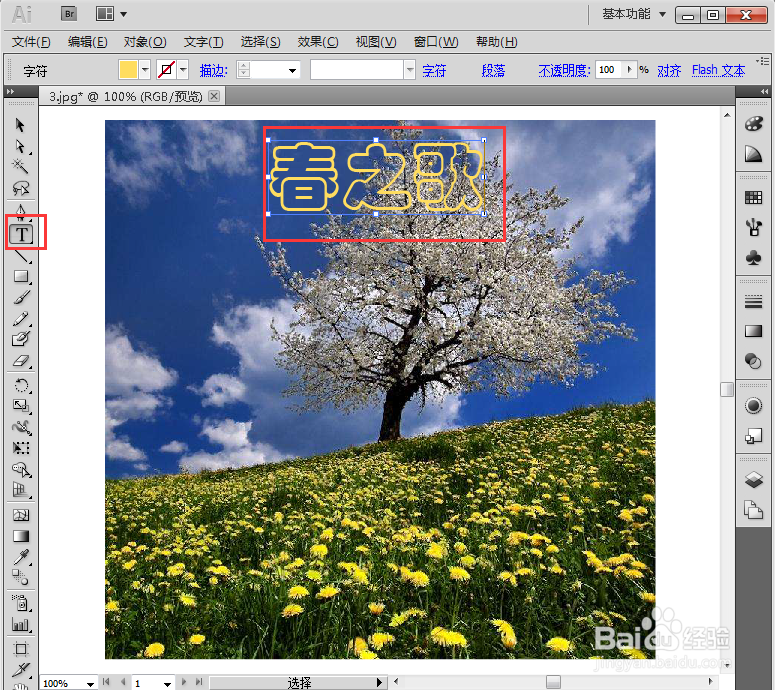This screenshot has height=690, width=775.
Task: Open the Artboards panel
Action: [x=753, y=510]
